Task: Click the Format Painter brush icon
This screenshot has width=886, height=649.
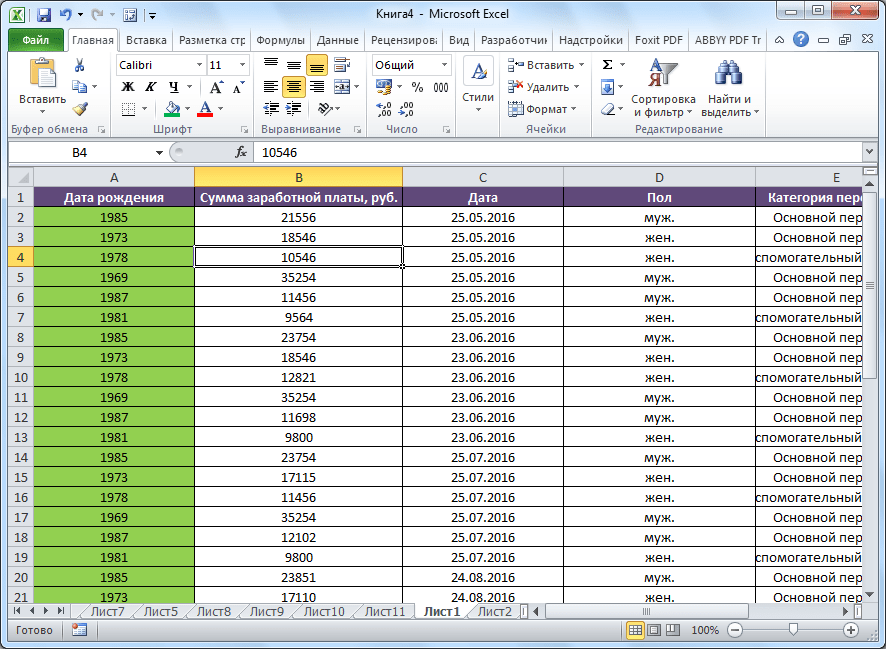Action: [80, 109]
